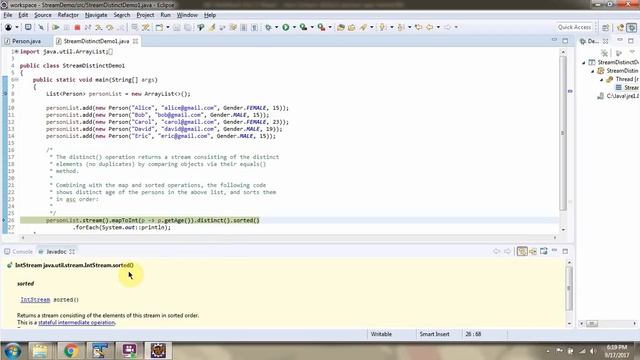This screenshot has width=640, height=360.
Task: Click the Drop to Frame icon
Action: pos(134,27)
